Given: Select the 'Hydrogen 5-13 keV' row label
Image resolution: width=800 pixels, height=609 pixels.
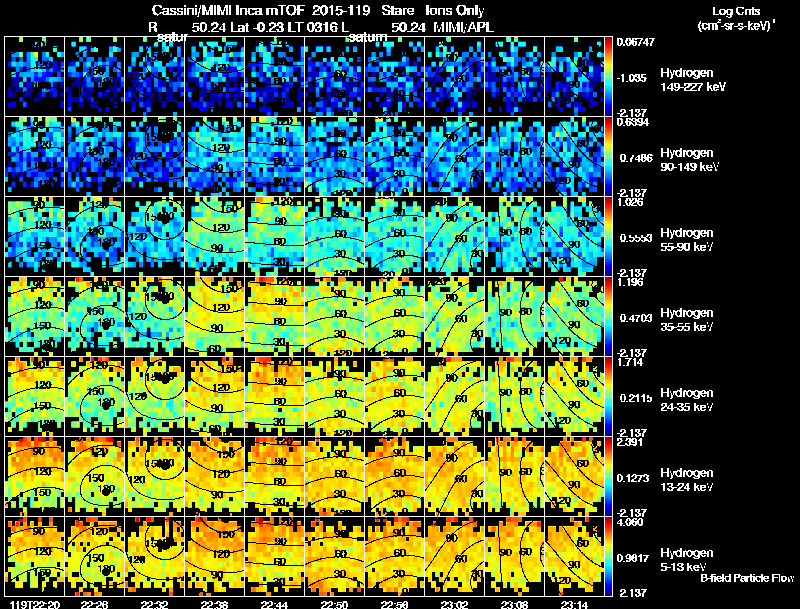Looking at the screenshot, I should [x=687, y=560].
